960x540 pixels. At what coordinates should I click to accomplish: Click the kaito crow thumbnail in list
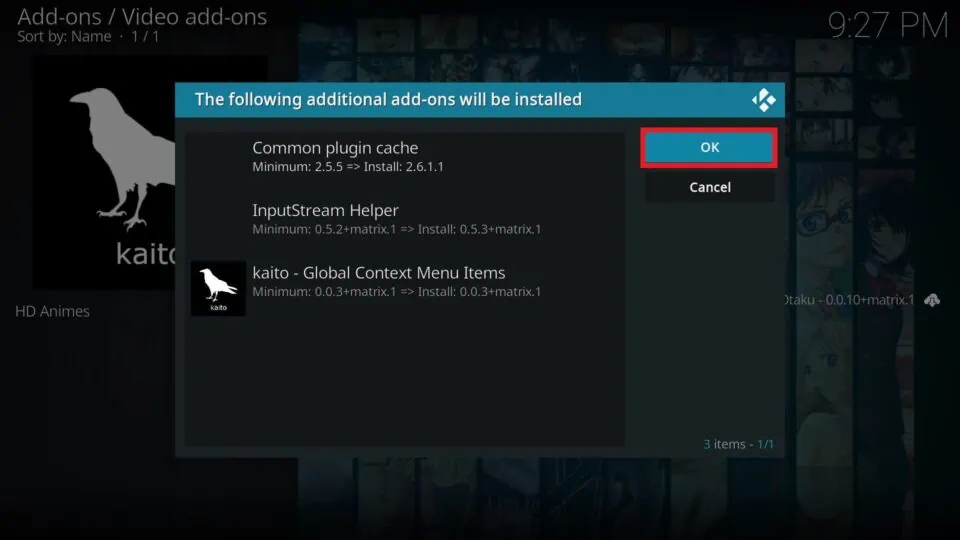(218, 288)
